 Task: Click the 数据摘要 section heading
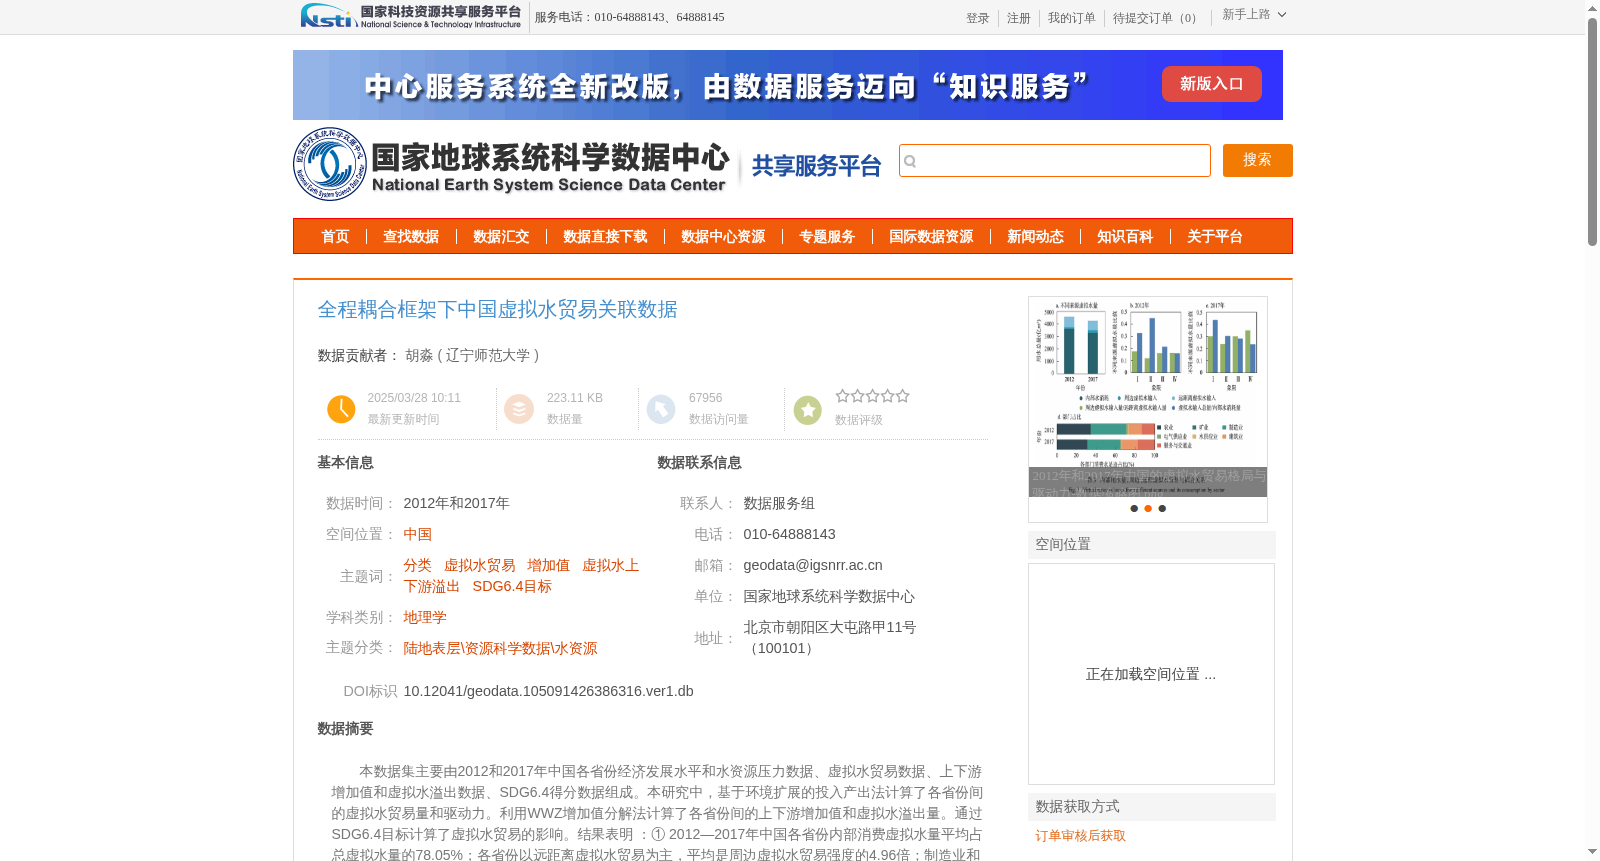tap(345, 729)
